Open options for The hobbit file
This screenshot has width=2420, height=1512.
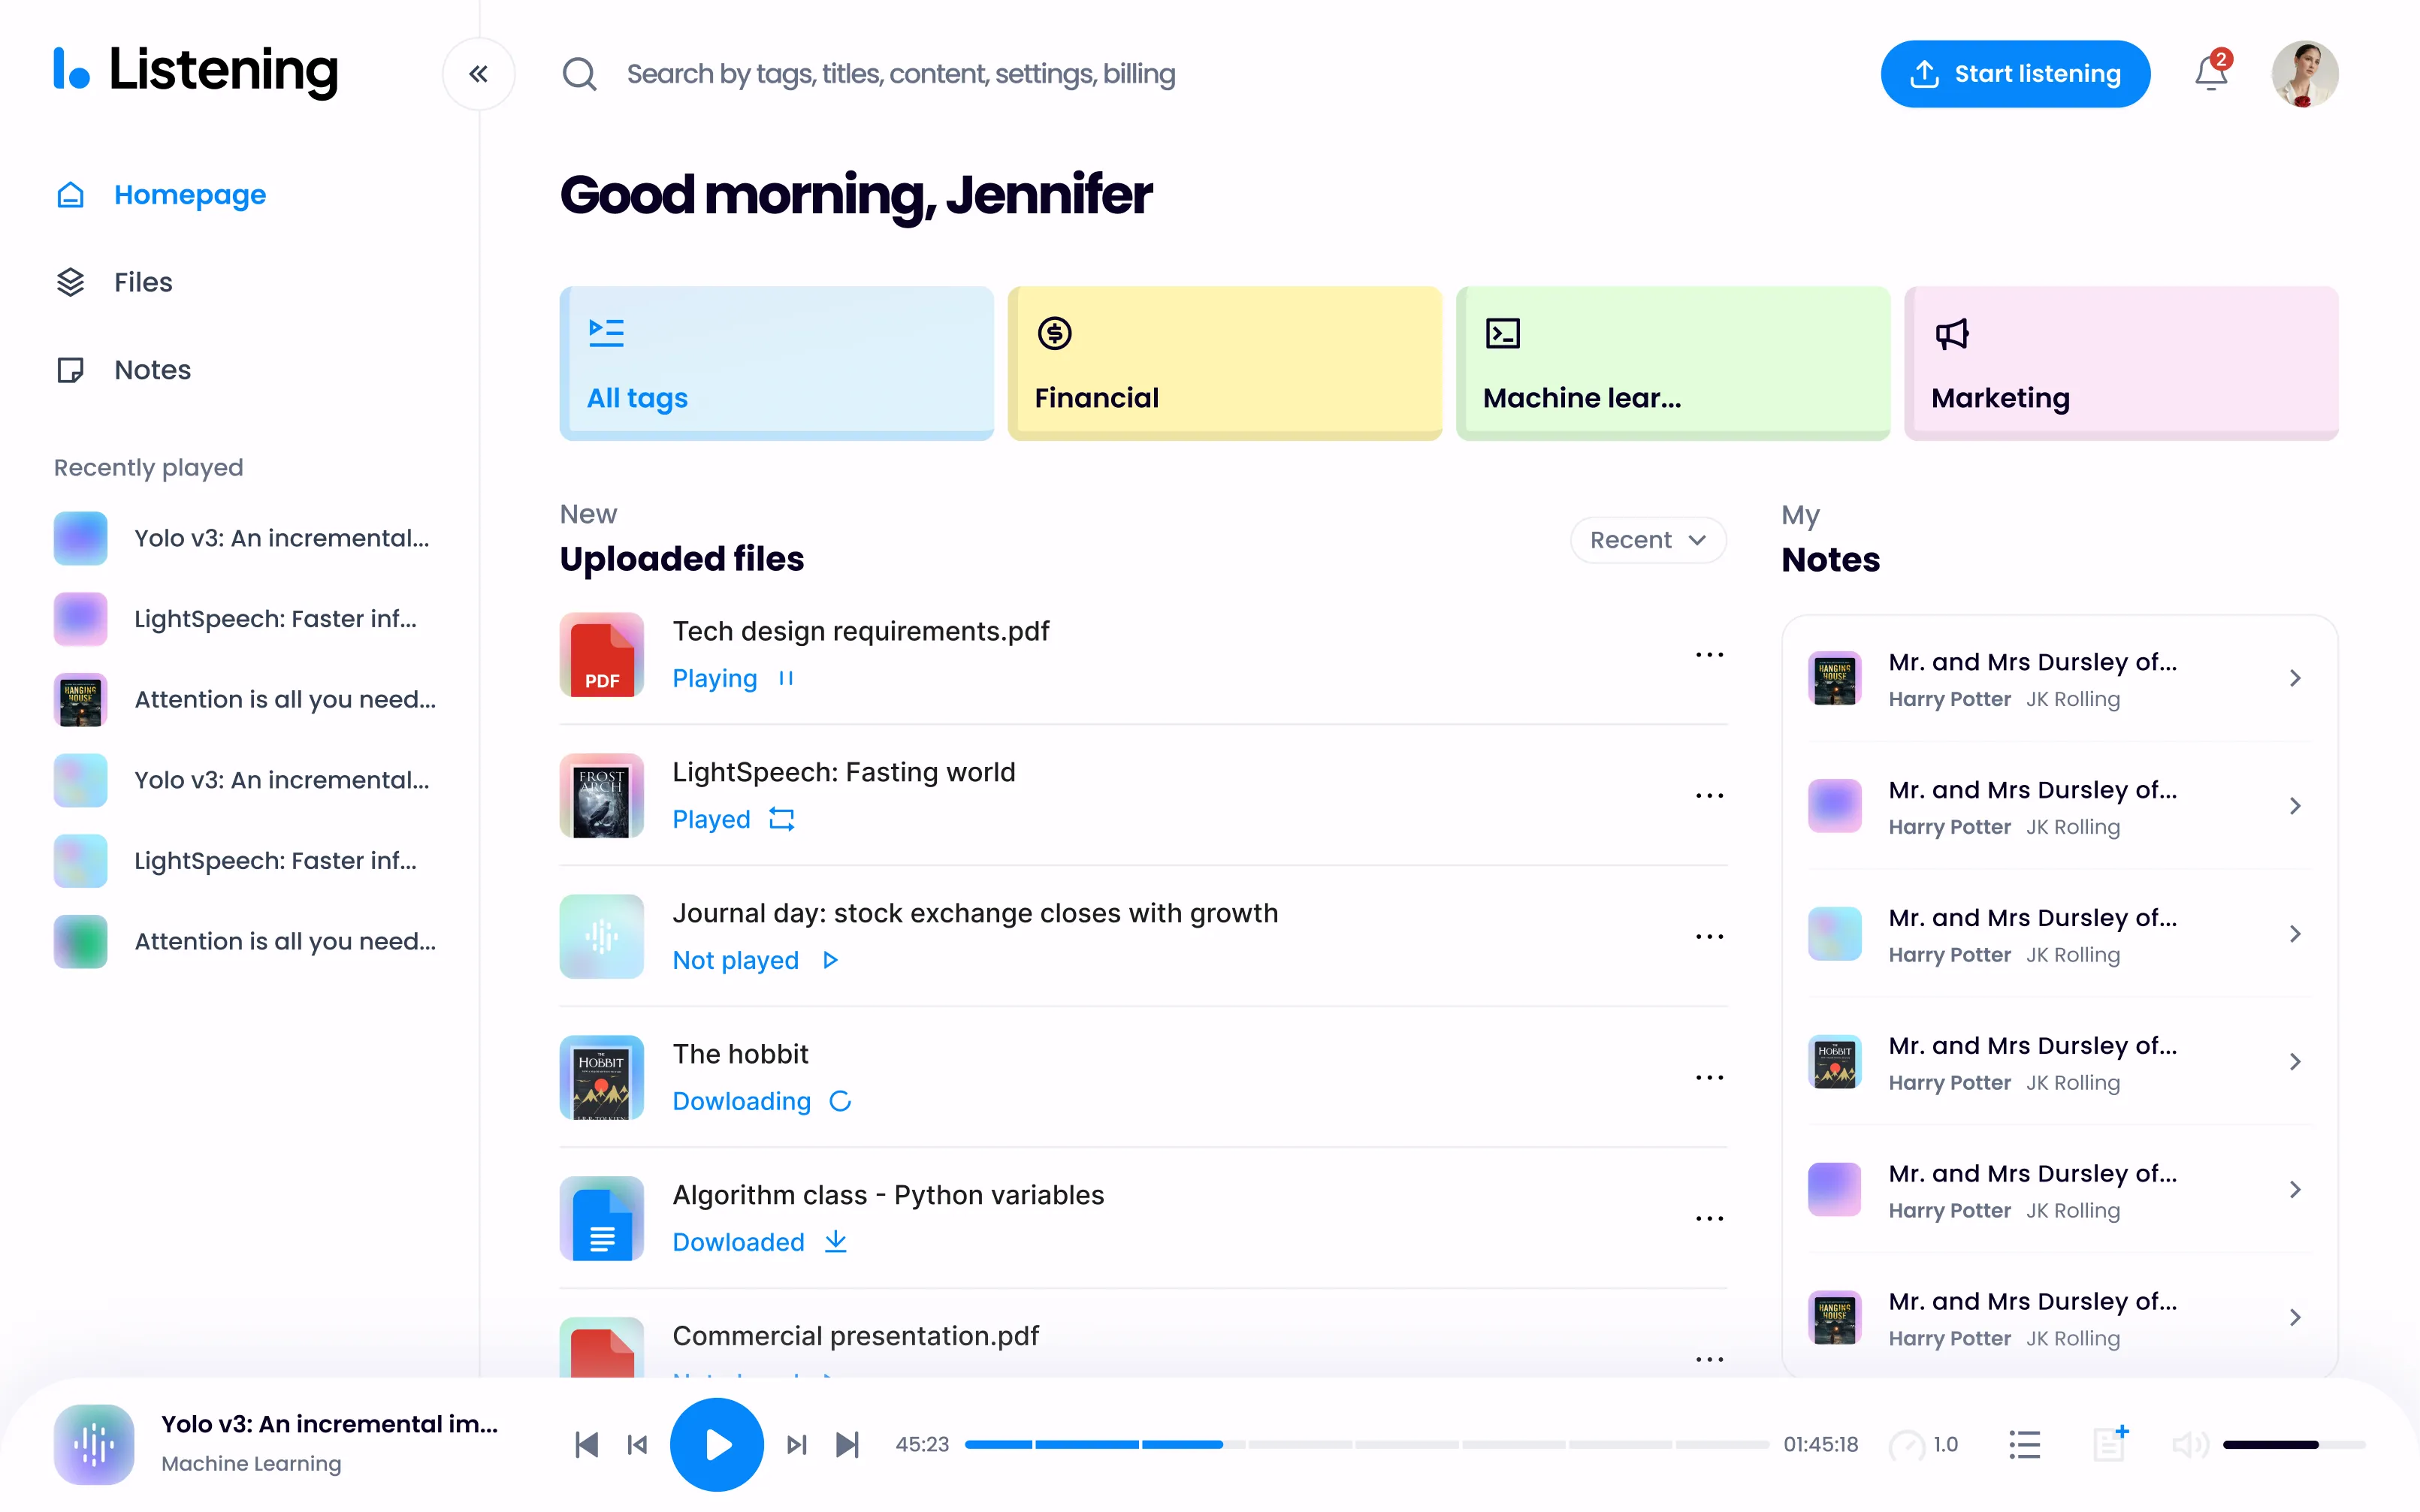tap(1709, 1077)
